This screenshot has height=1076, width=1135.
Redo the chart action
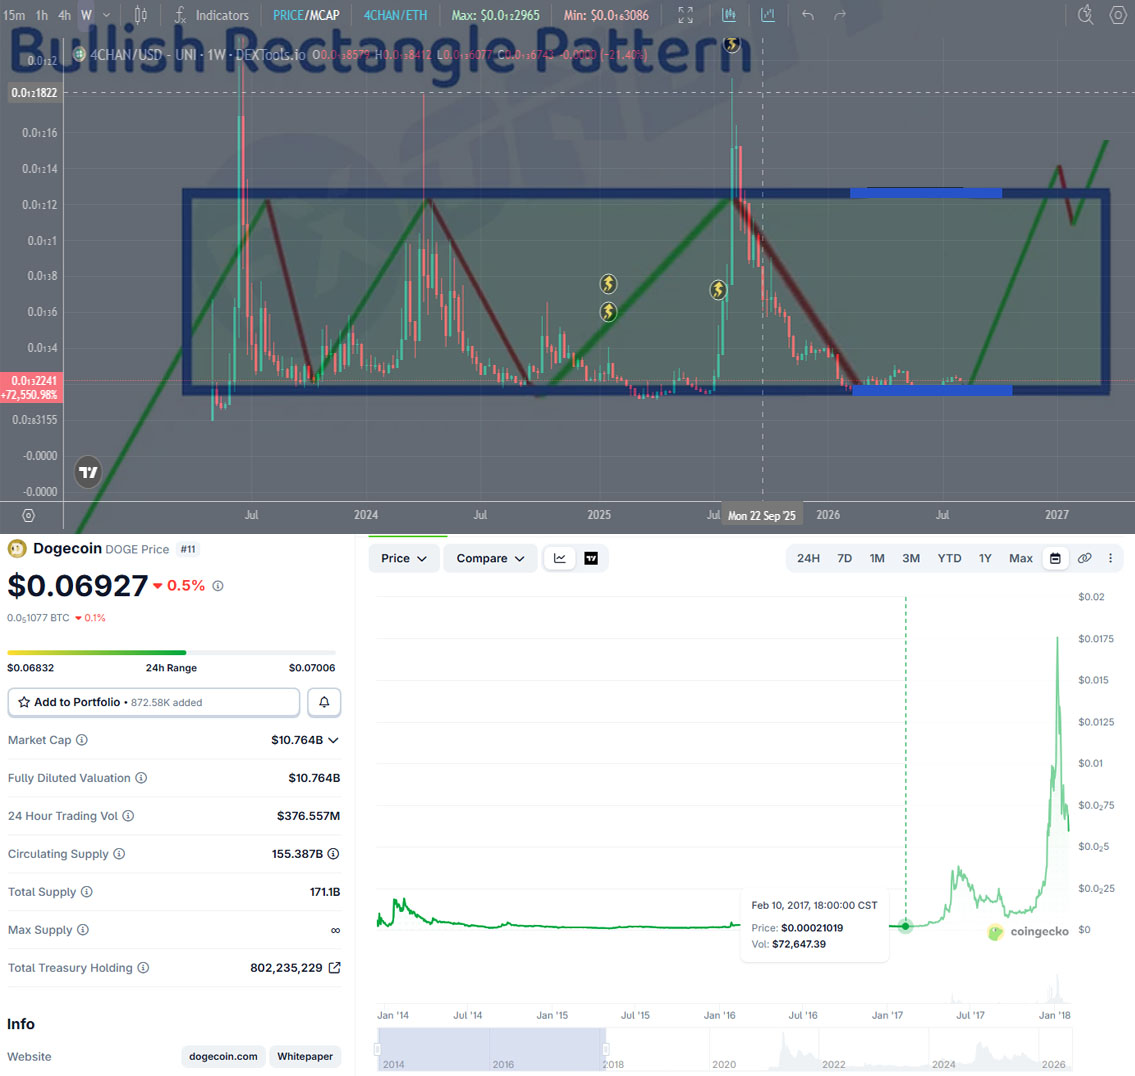840,15
